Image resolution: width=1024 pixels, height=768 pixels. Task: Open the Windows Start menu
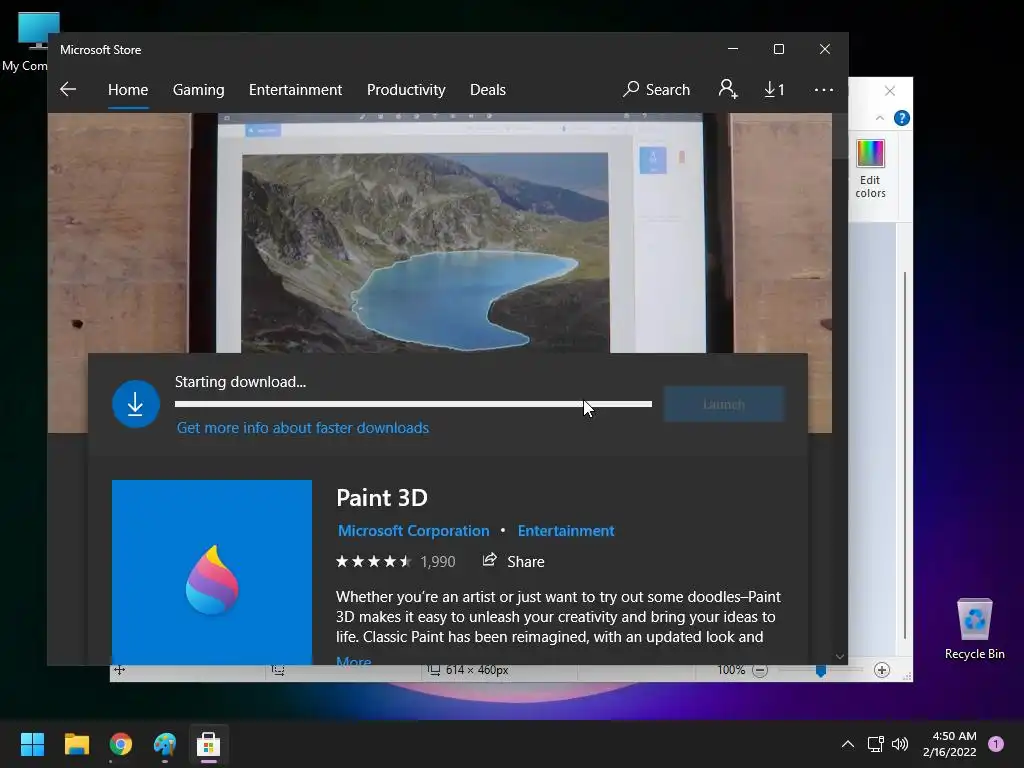[33, 744]
